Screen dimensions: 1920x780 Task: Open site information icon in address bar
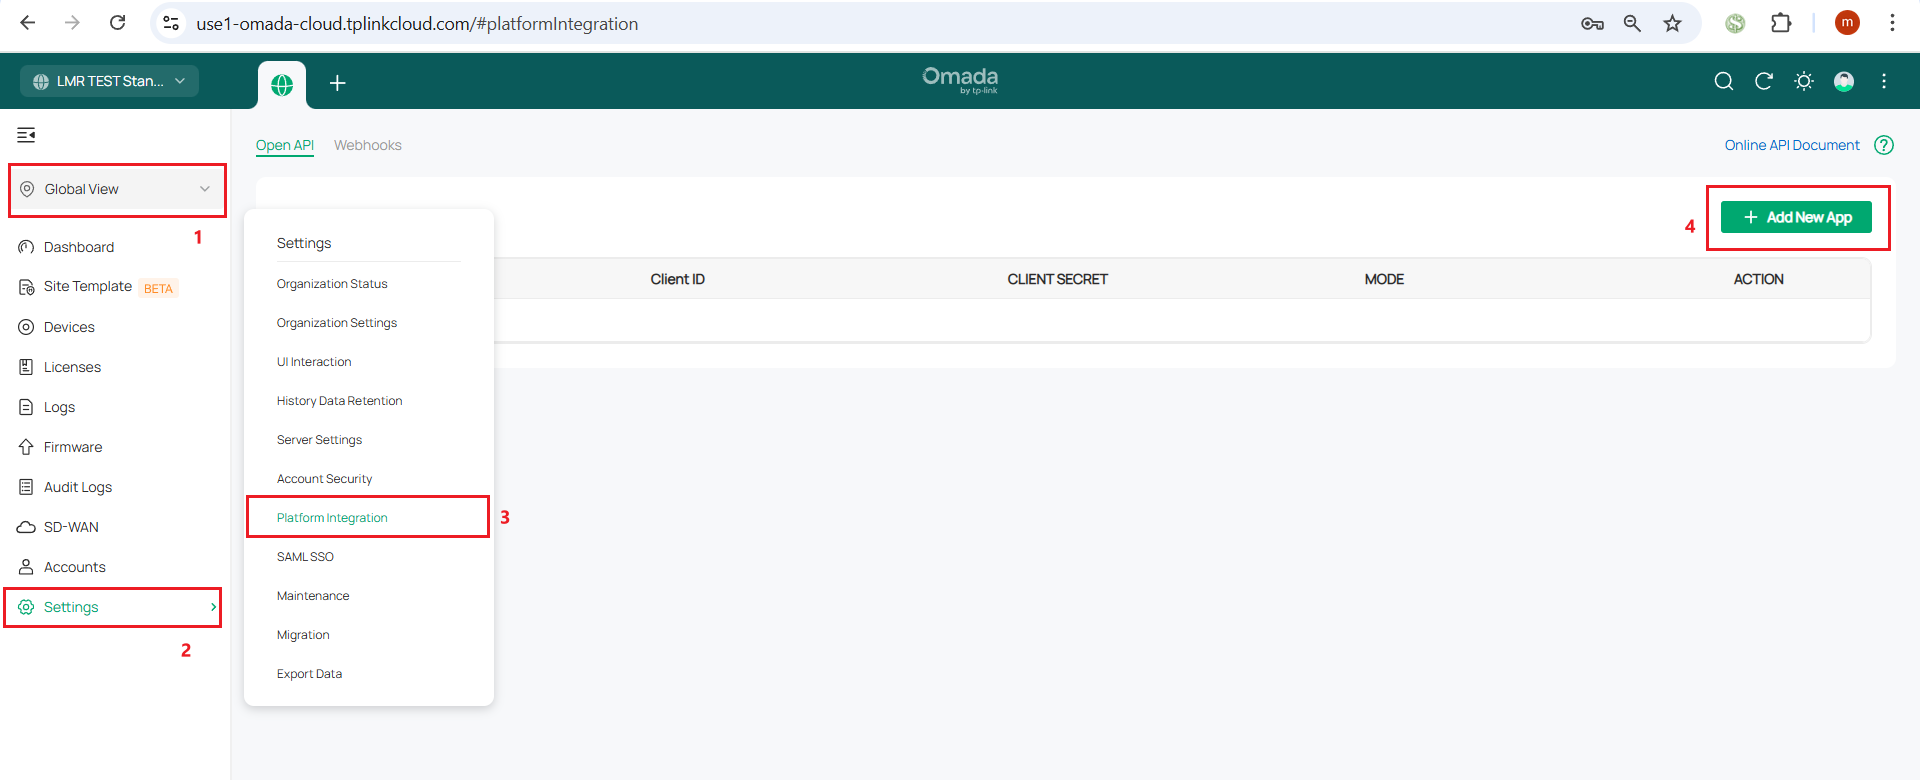[171, 23]
